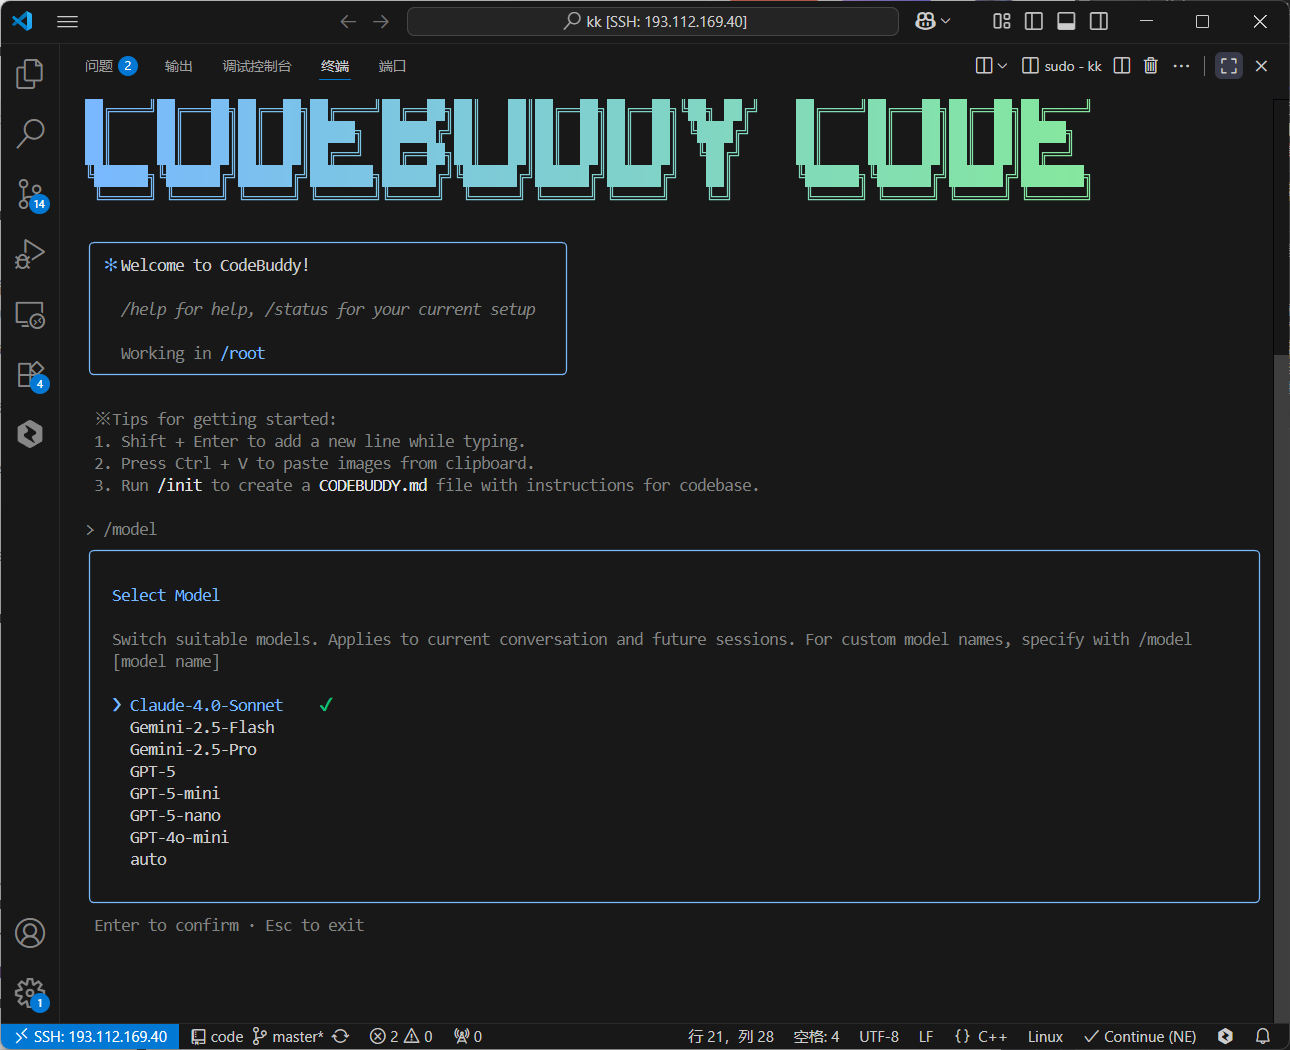Go back with the left arrow
1290x1050 pixels.
pos(348,21)
